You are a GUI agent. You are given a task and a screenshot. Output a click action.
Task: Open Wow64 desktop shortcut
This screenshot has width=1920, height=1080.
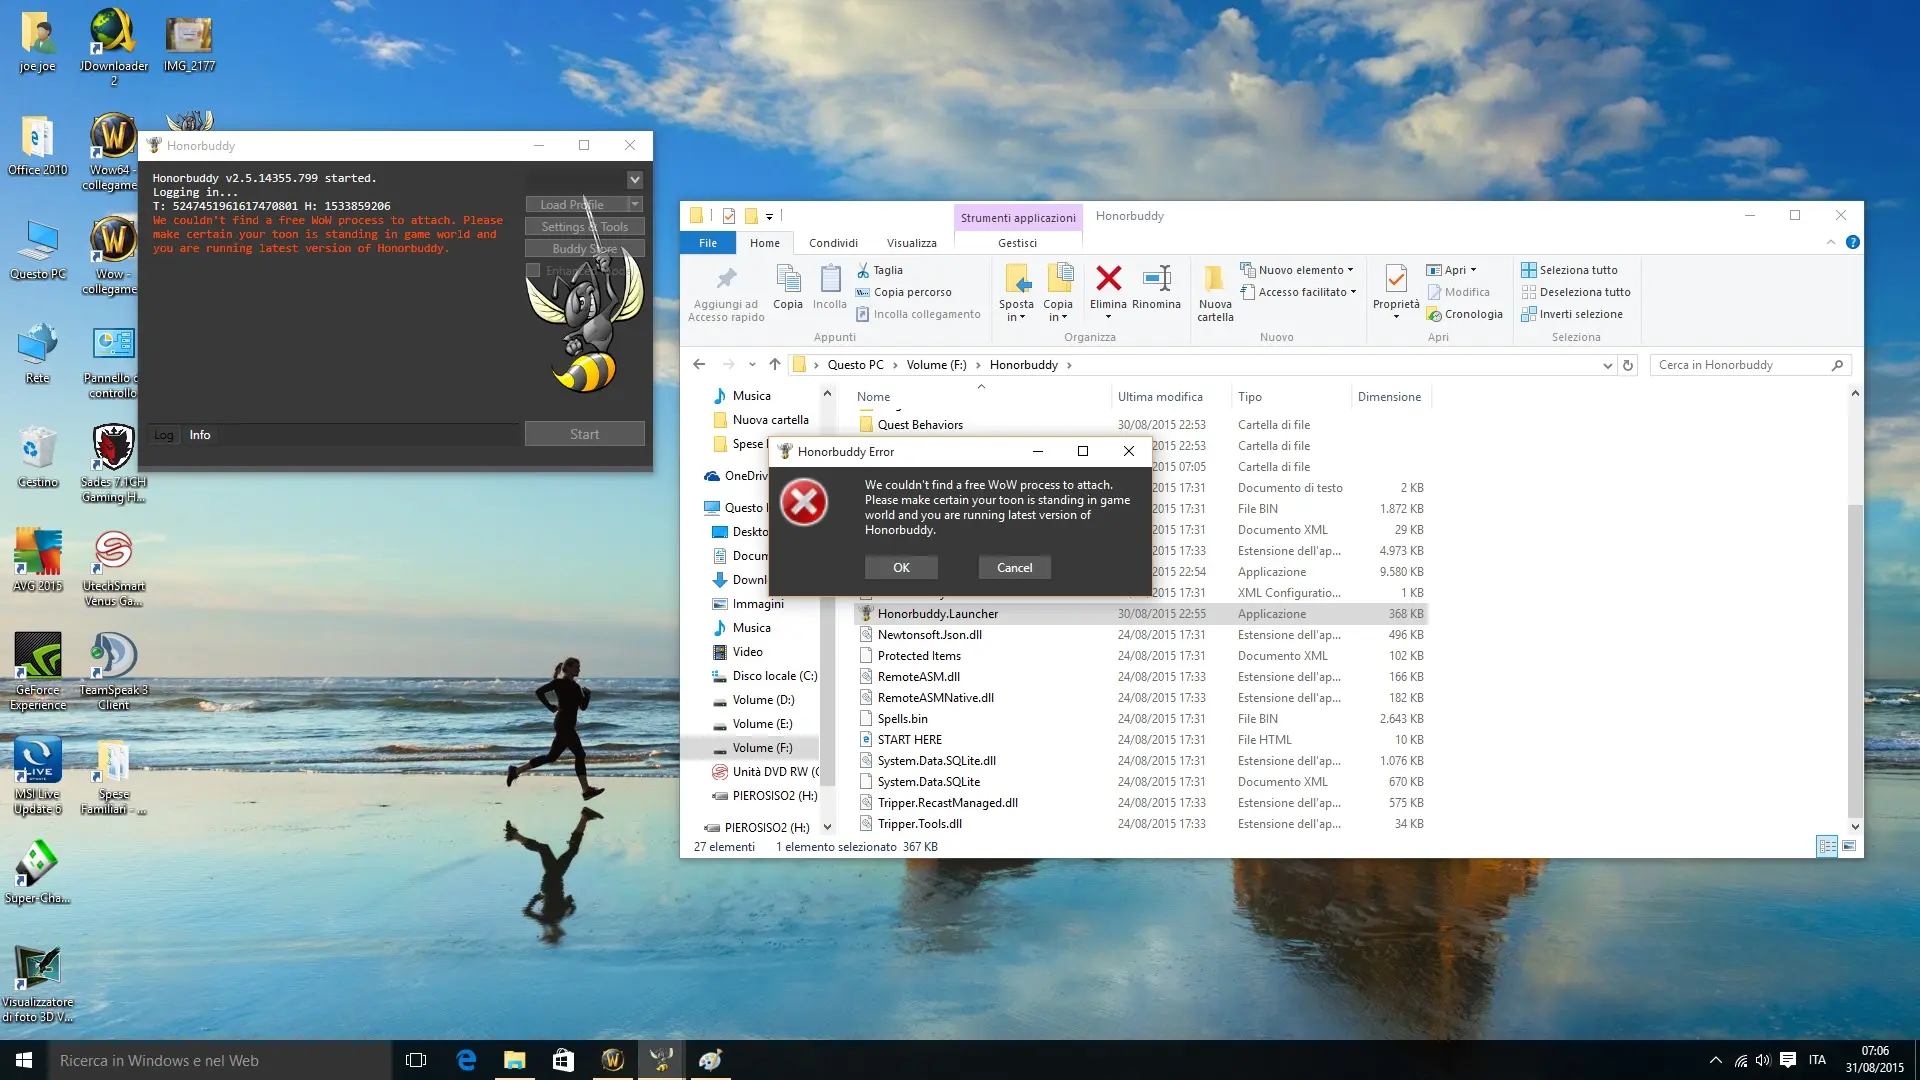click(x=113, y=152)
